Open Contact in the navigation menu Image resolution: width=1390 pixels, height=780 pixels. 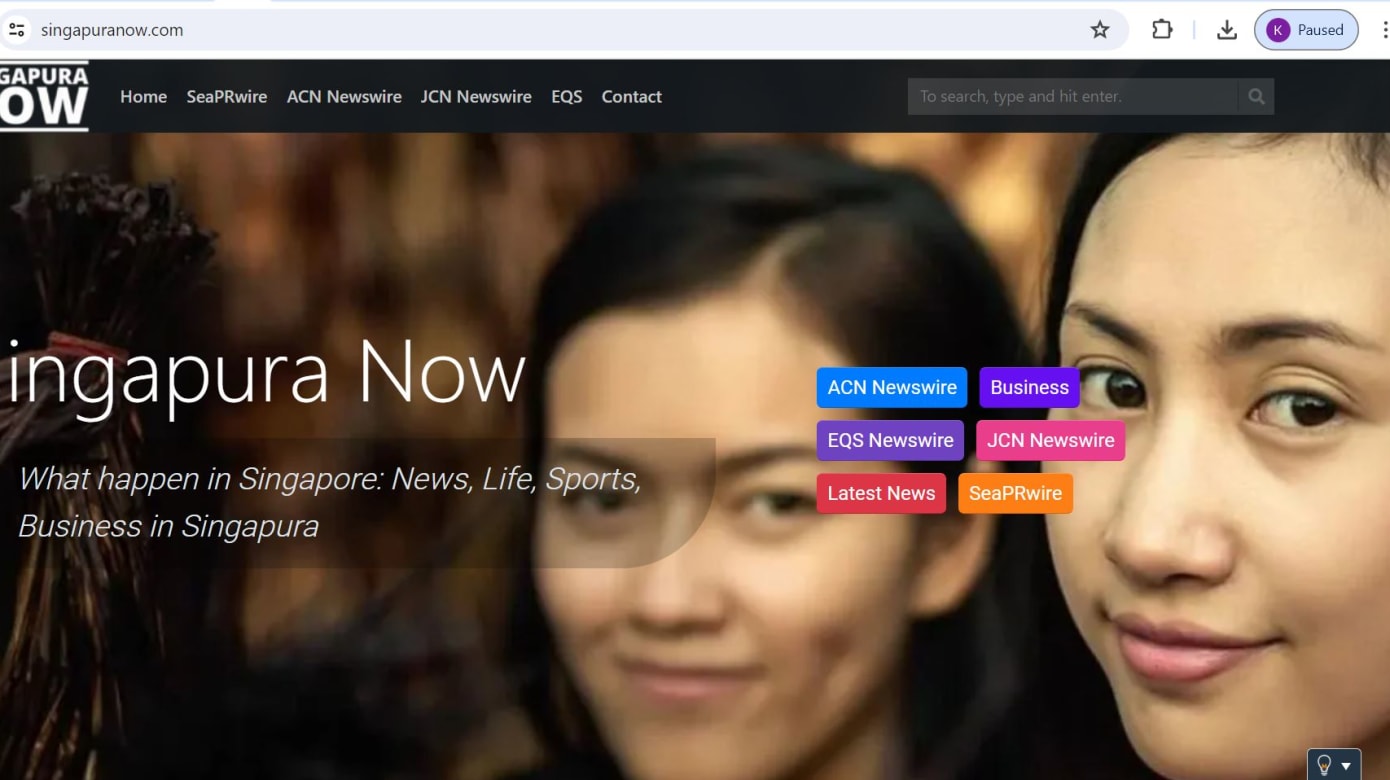click(x=631, y=97)
